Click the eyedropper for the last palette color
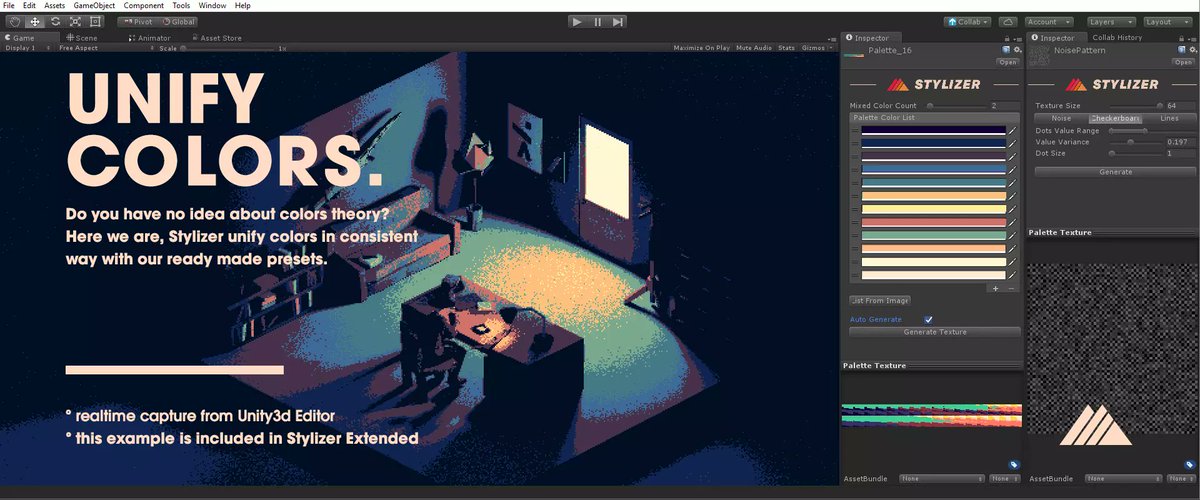Viewport: 1200px width, 500px height. (1012, 274)
